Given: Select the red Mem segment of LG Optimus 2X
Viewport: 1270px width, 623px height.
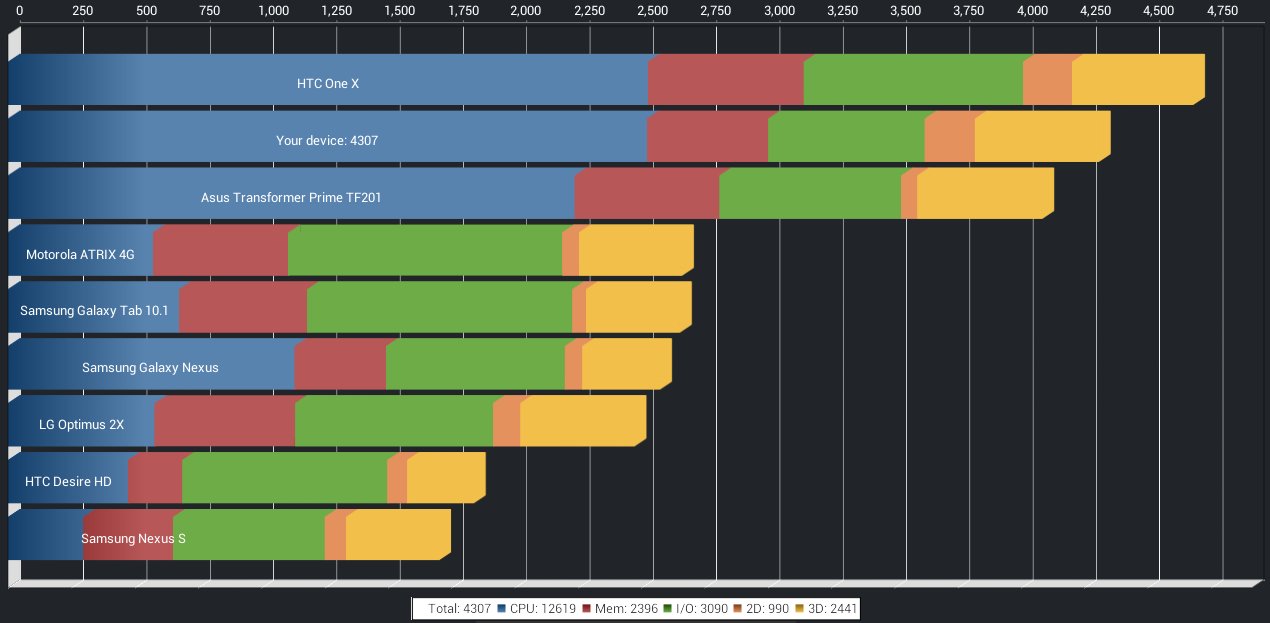Looking at the screenshot, I should [x=224, y=421].
